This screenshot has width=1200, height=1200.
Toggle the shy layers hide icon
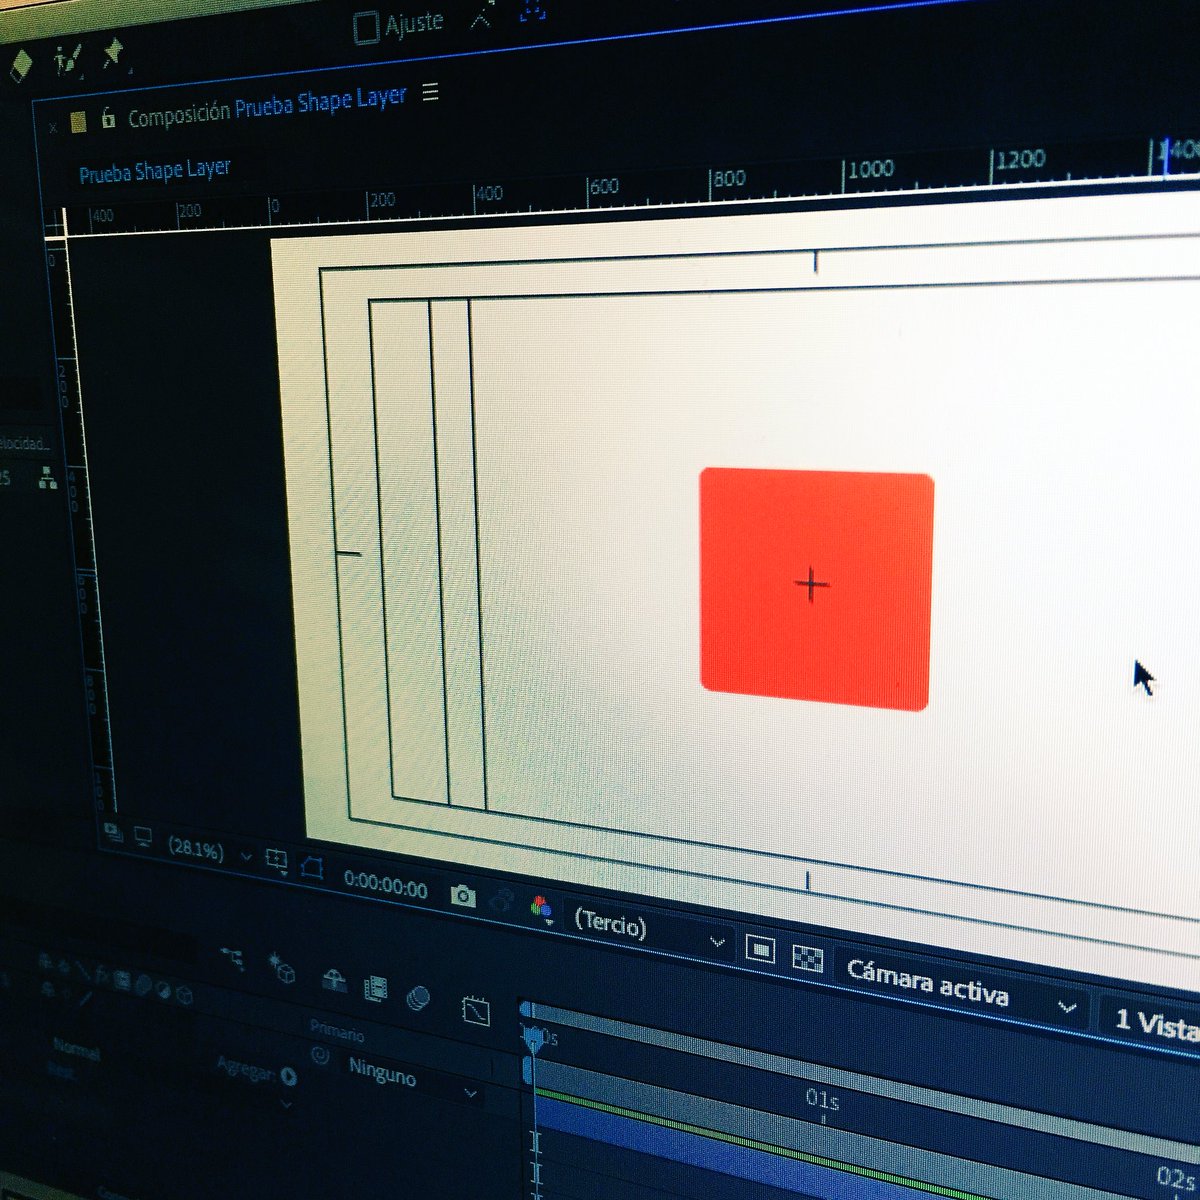click(333, 979)
